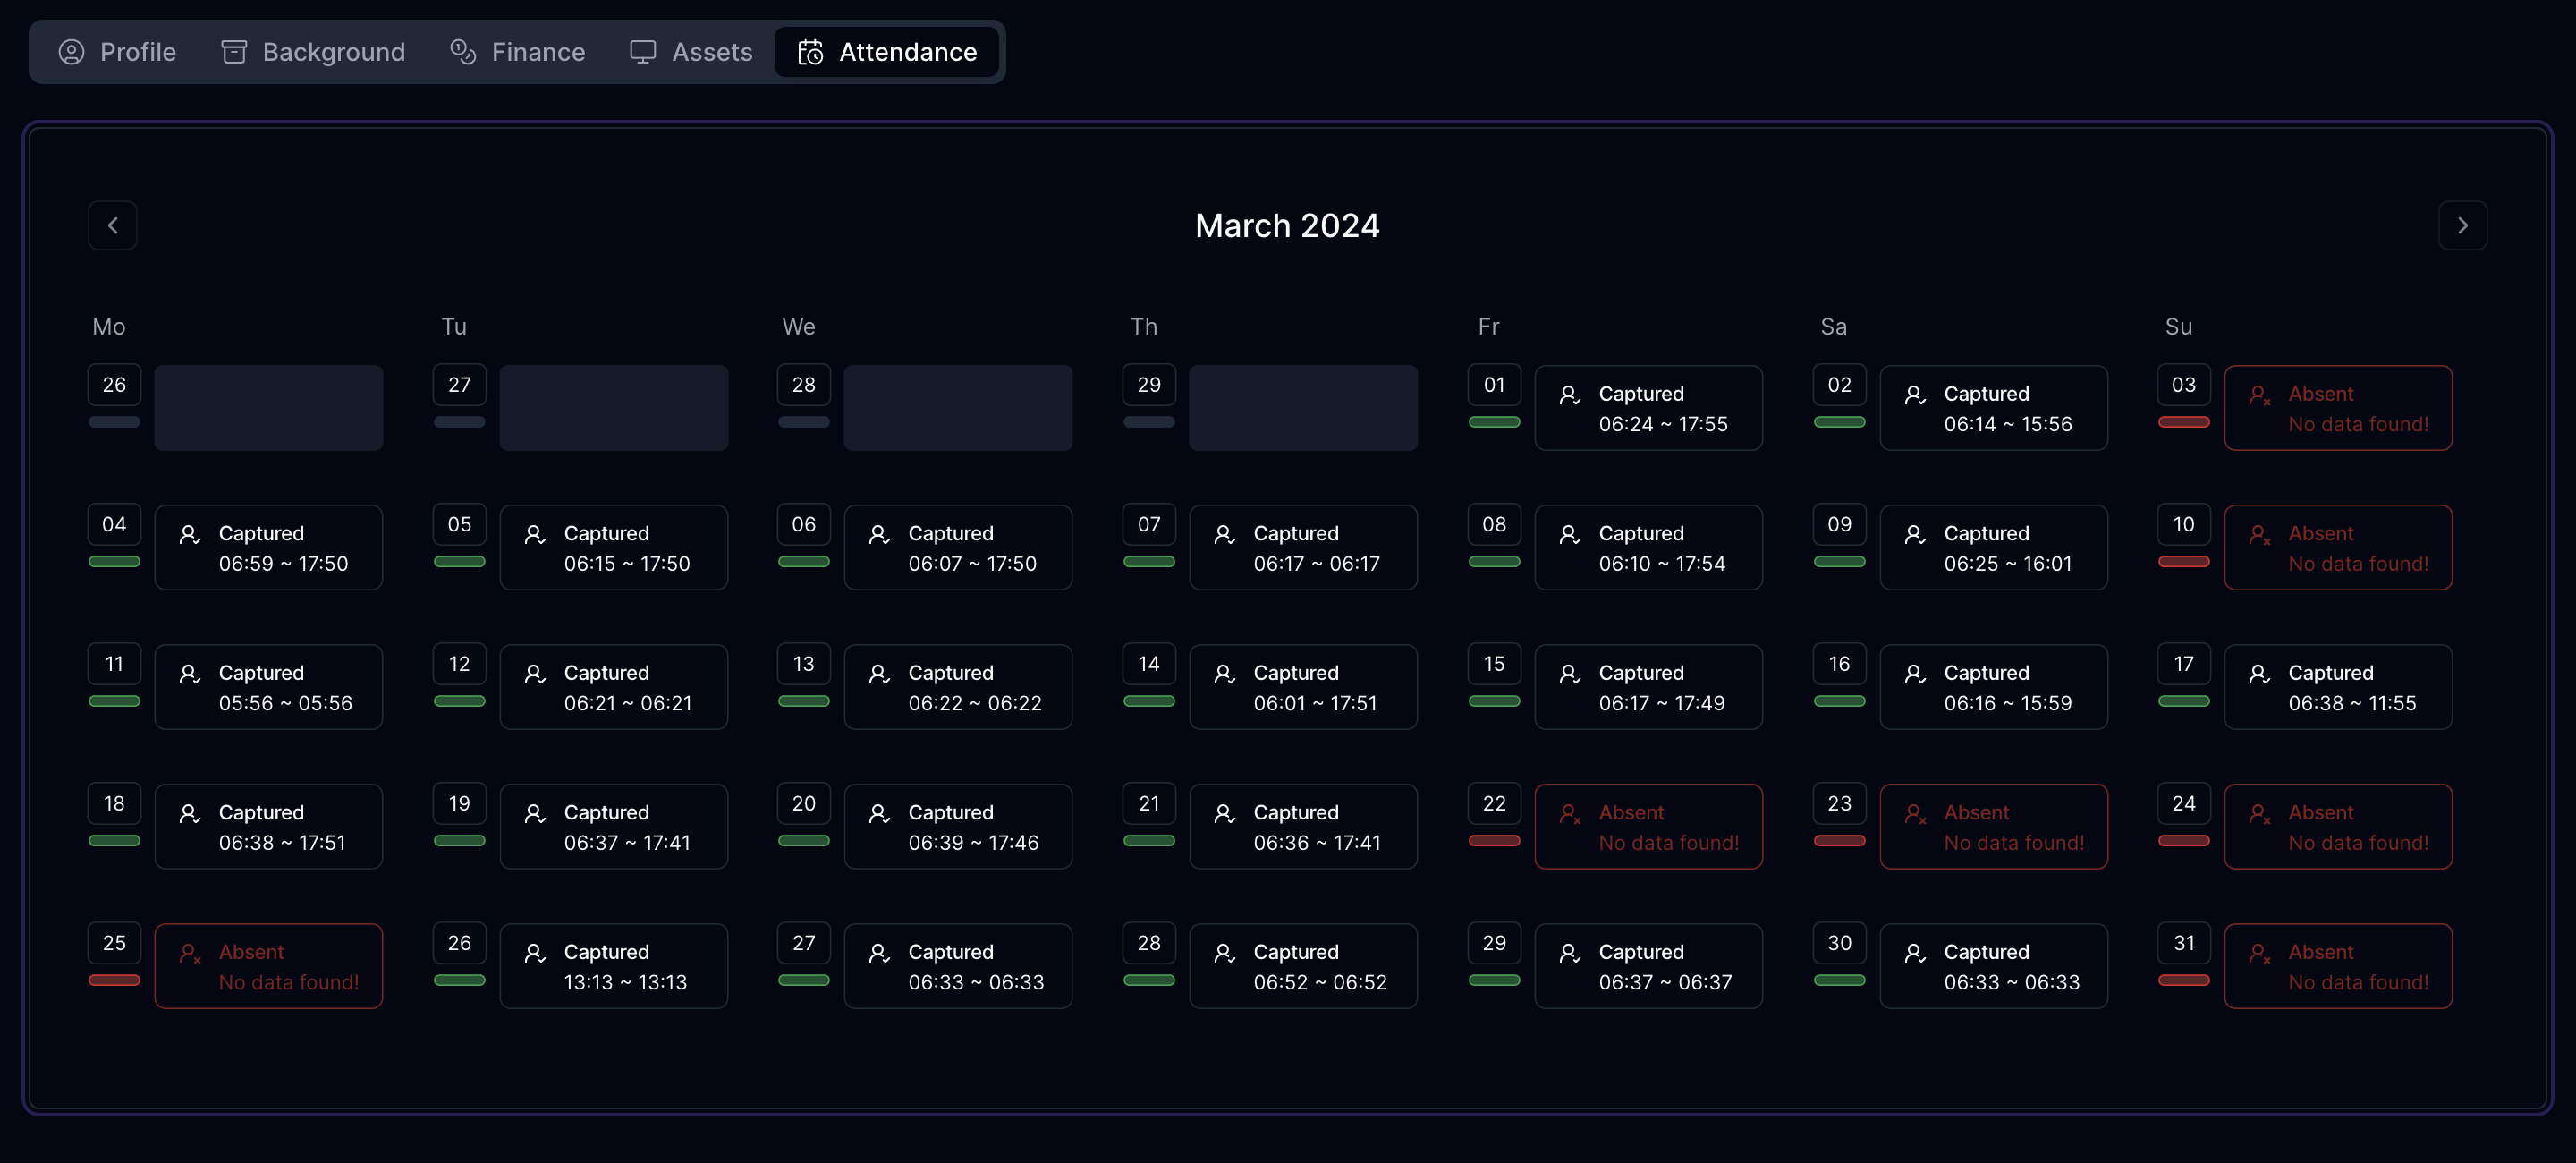Select empty placeholder card for day 27
The image size is (2576, 1163).
tap(613, 408)
